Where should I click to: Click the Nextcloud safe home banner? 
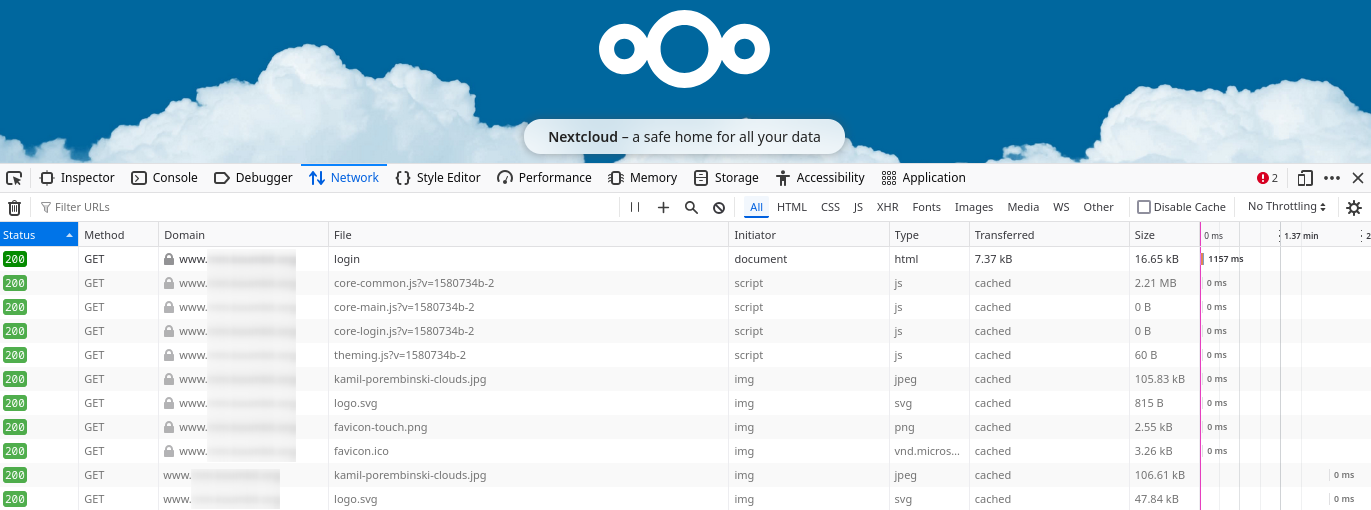click(684, 137)
